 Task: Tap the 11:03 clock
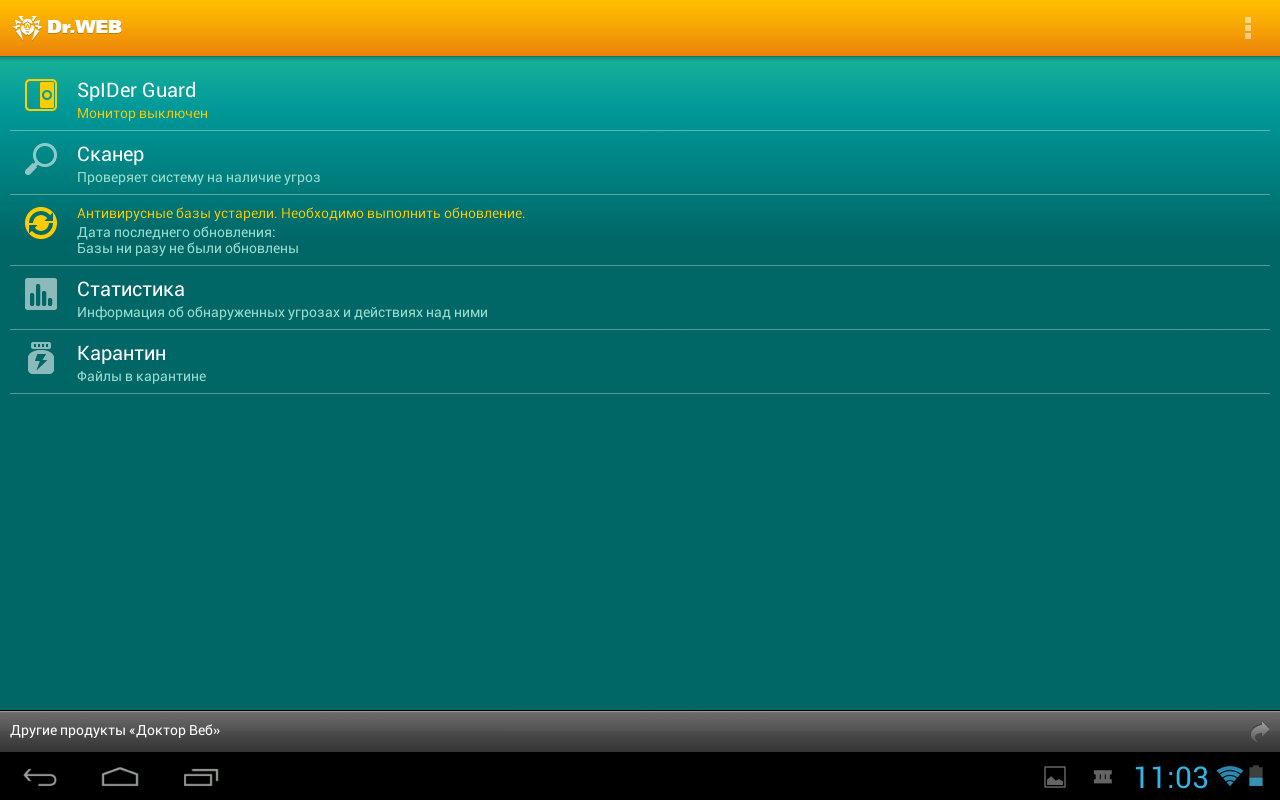1171,777
